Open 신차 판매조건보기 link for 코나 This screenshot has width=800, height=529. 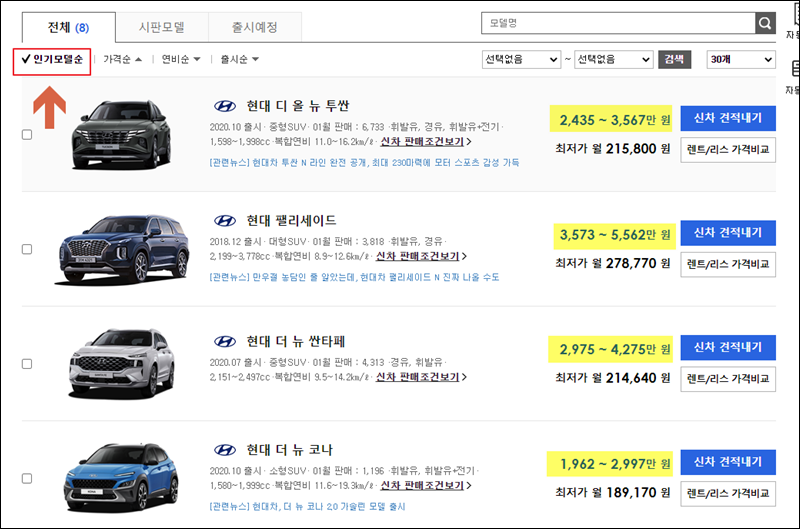pos(426,486)
